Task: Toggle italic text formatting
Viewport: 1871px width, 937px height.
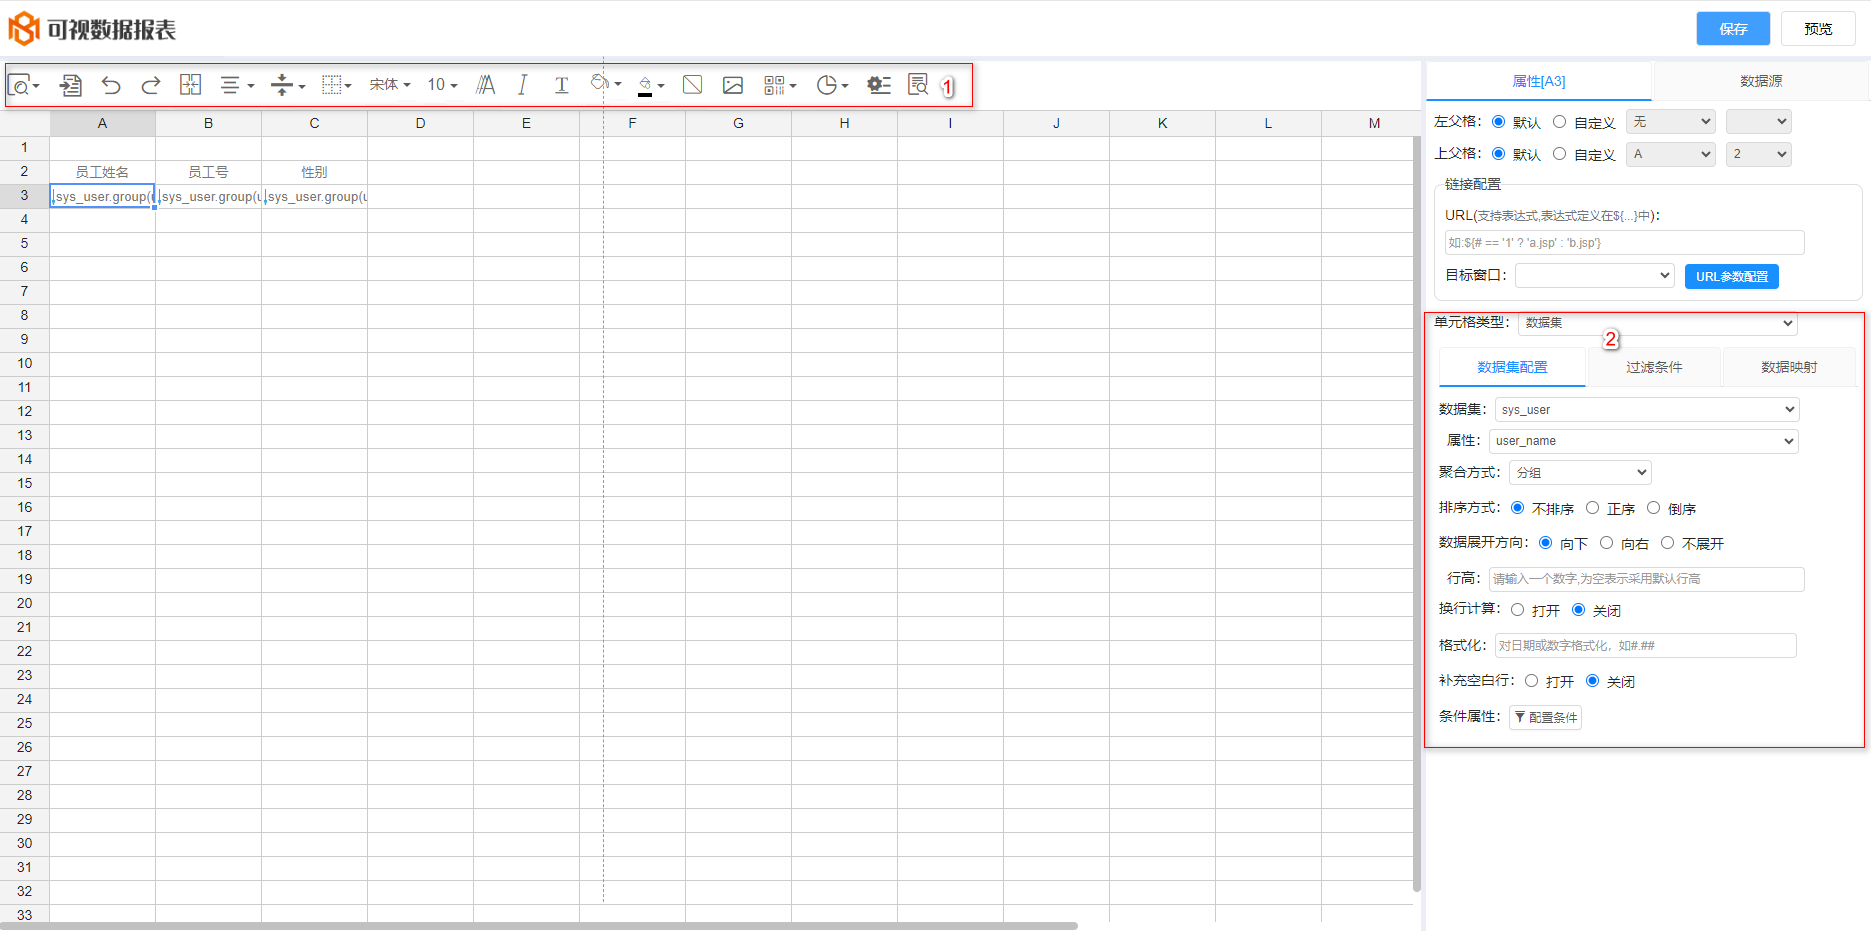Action: click(522, 85)
